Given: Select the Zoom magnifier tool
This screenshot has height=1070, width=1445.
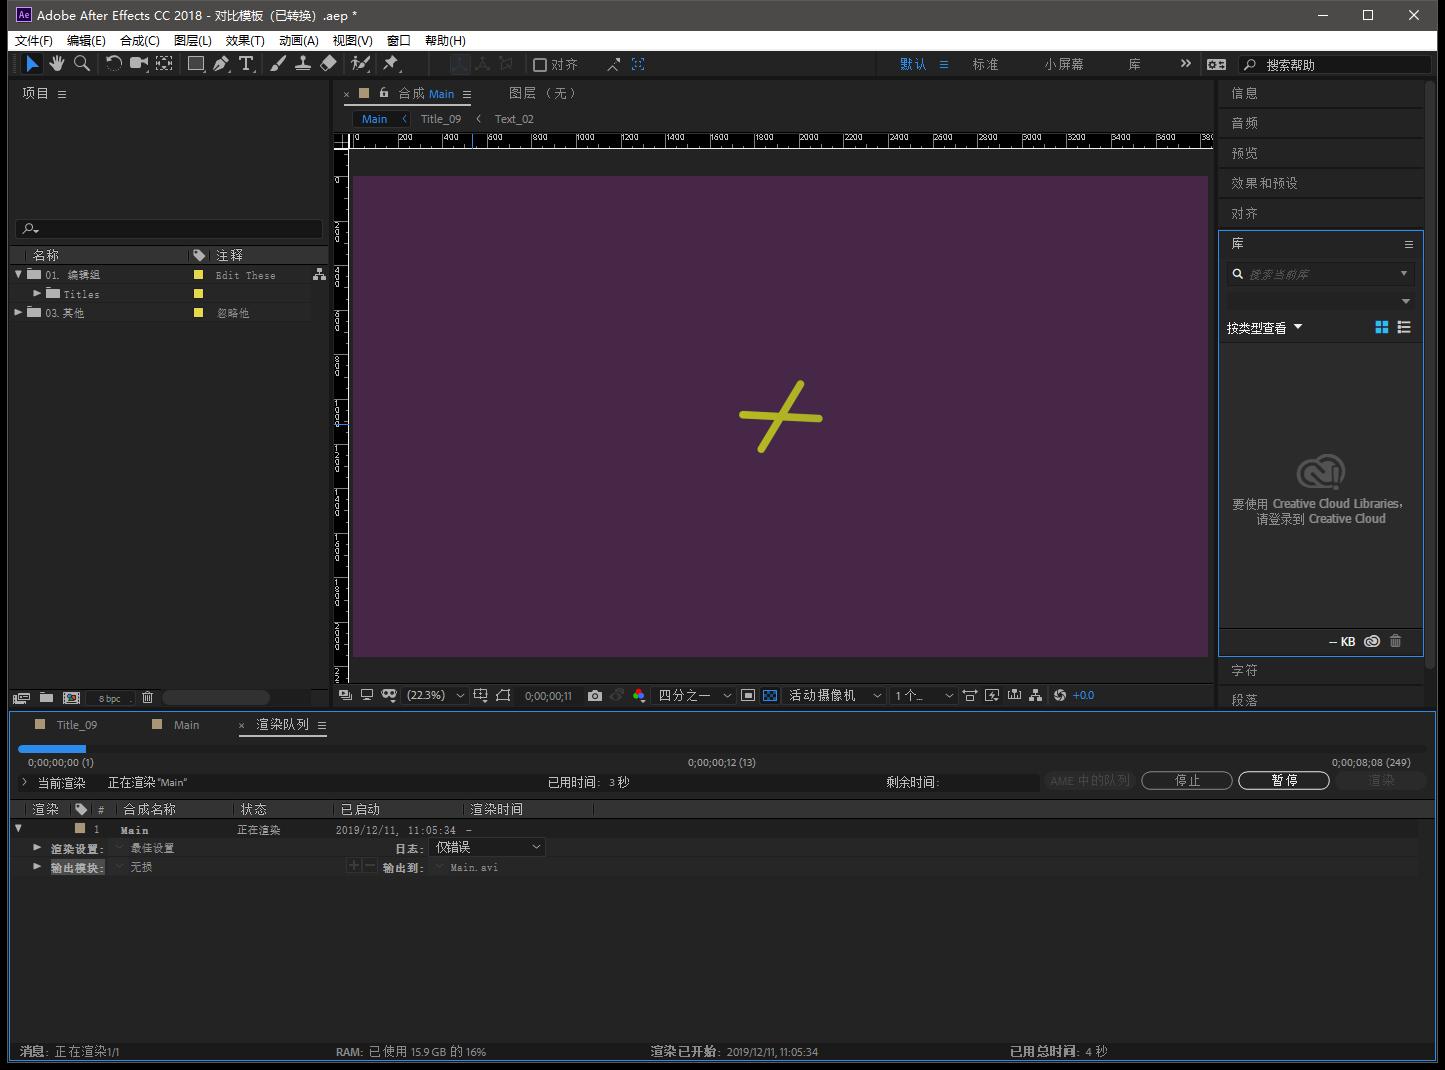Looking at the screenshot, I should 82,64.
